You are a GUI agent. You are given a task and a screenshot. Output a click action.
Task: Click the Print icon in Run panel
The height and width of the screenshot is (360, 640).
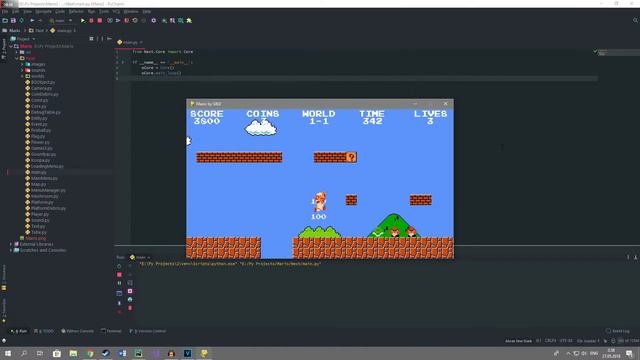[130, 300]
